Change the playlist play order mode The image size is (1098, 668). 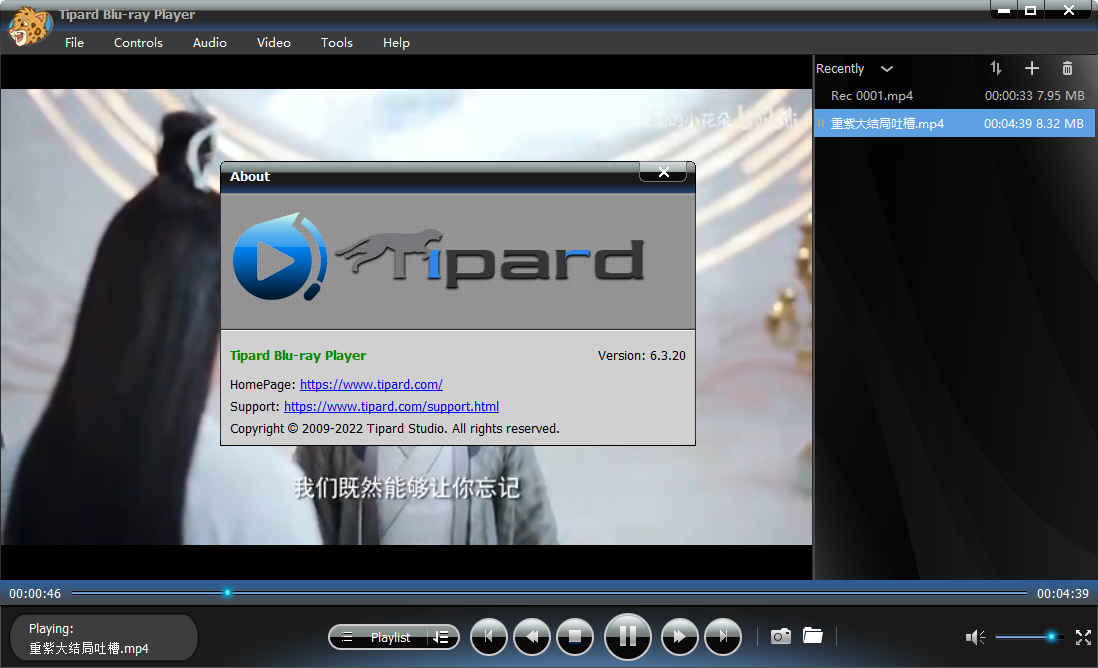pyautogui.click(x=441, y=637)
